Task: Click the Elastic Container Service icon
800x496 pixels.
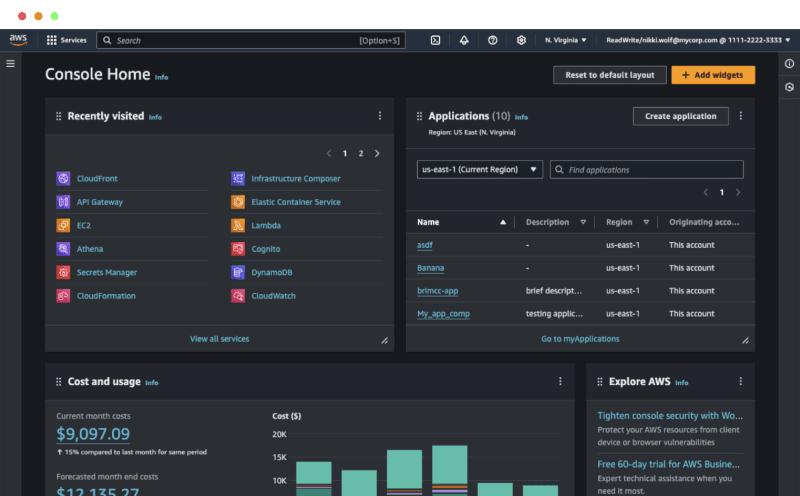Action: 238,202
